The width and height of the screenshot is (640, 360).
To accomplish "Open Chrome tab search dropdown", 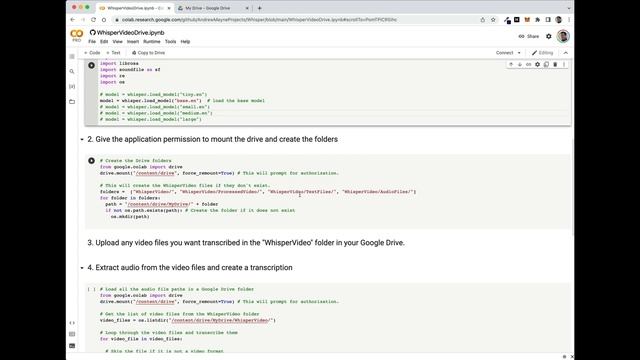I will click(x=569, y=8).
